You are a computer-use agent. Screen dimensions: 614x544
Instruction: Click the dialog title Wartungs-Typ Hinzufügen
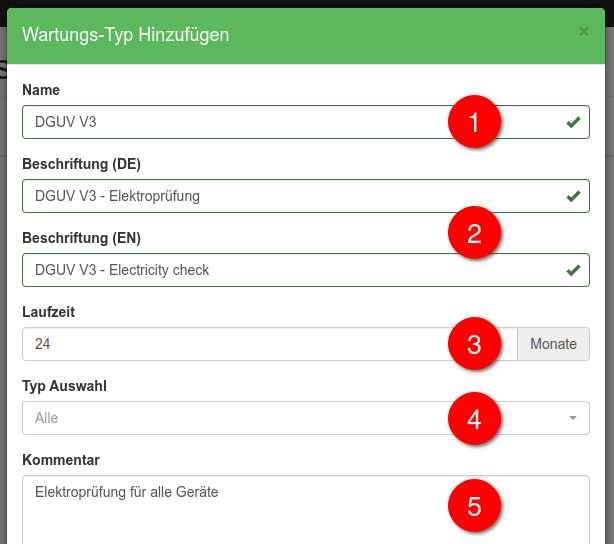tap(126, 35)
